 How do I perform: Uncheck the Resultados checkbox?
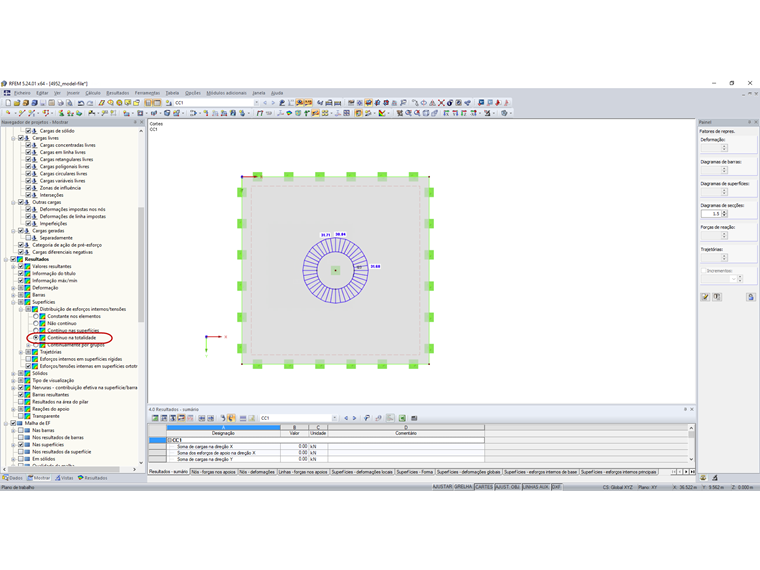point(14,259)
